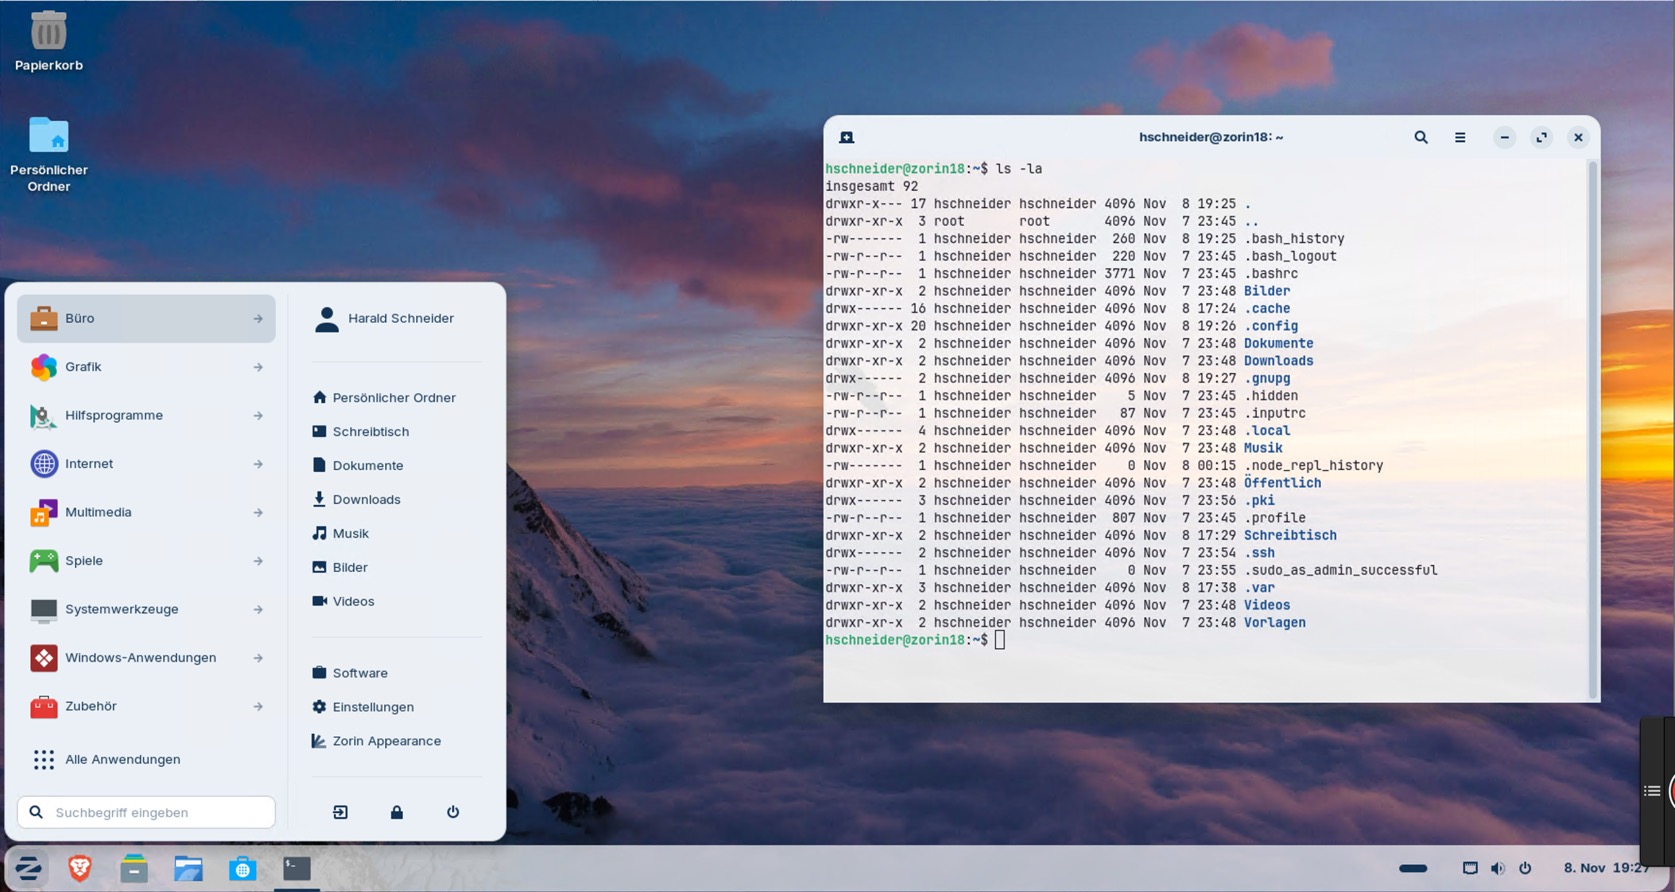Viewport: 1675px width, 892px height.
Task: Click the lock screen icon
Action: 397,812
